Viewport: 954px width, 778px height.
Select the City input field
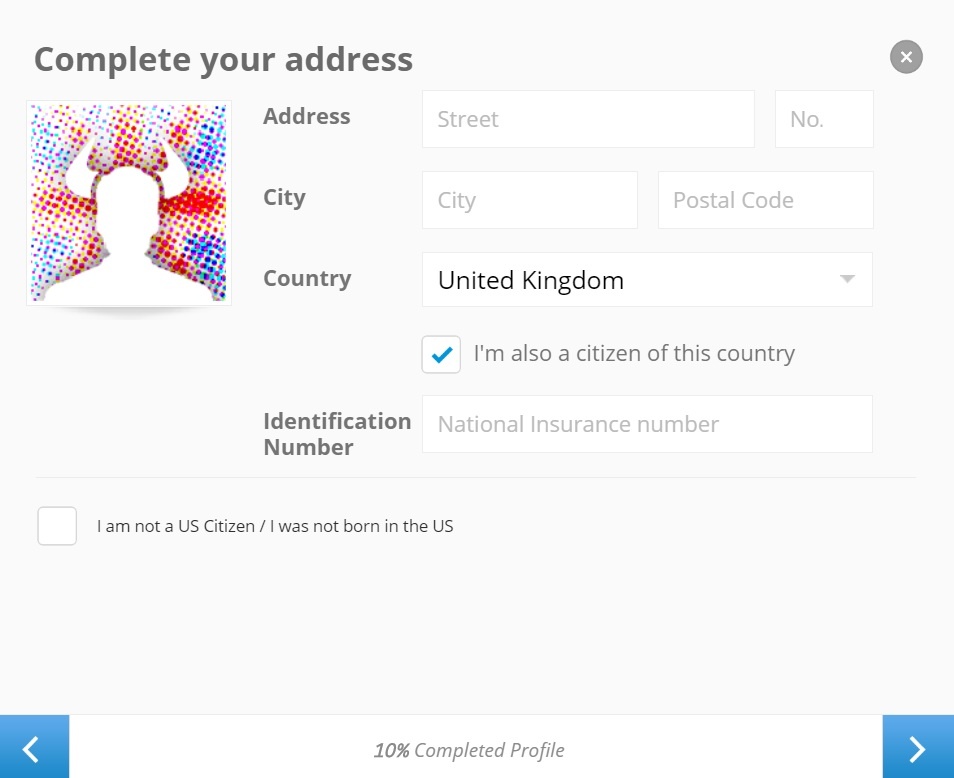[x=529, y=200]
